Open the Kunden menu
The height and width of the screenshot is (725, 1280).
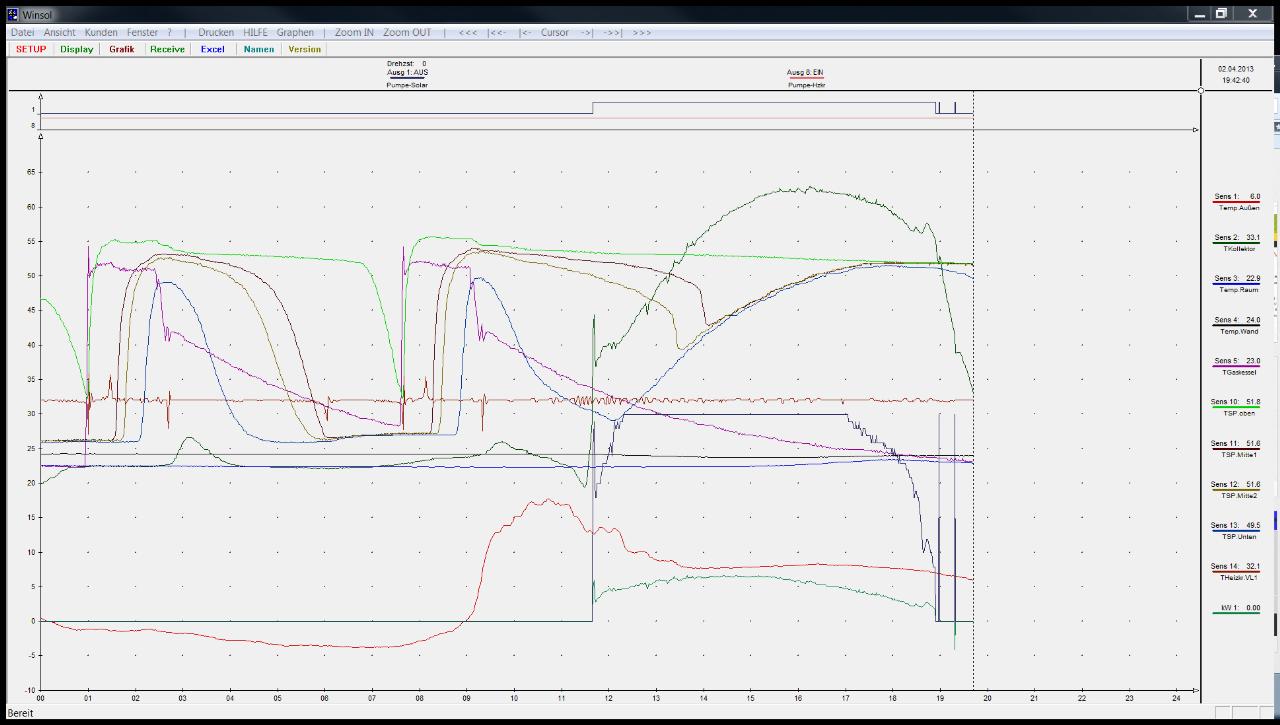point(101,32)
